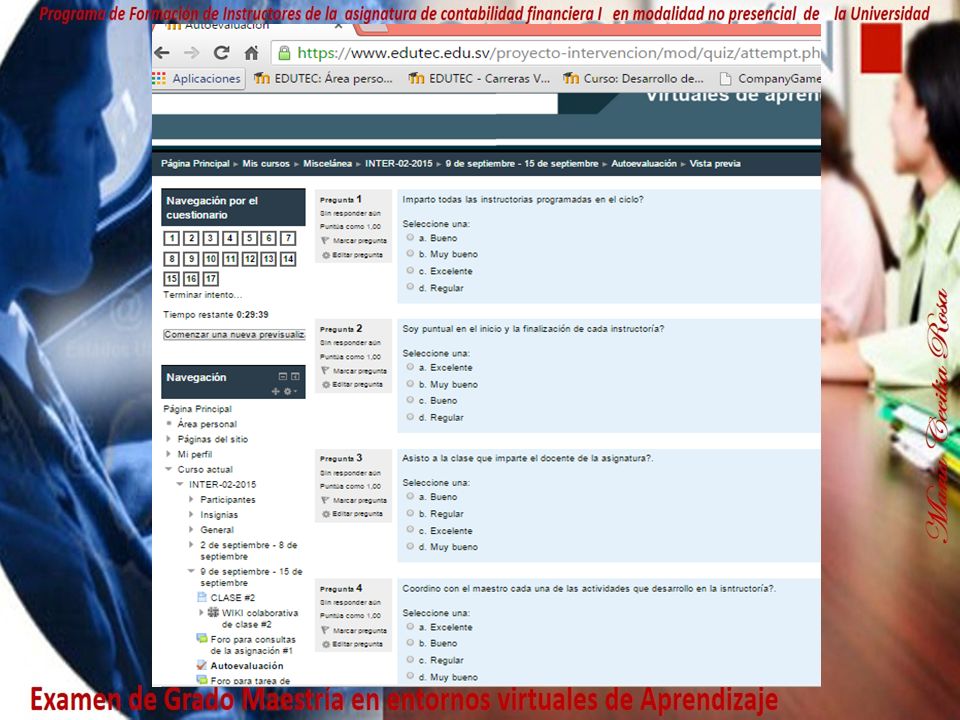Click Editar pregunta for question 3
Viewport: 960px width, 720px height.
pyautogui.click(x=353, y=514)
